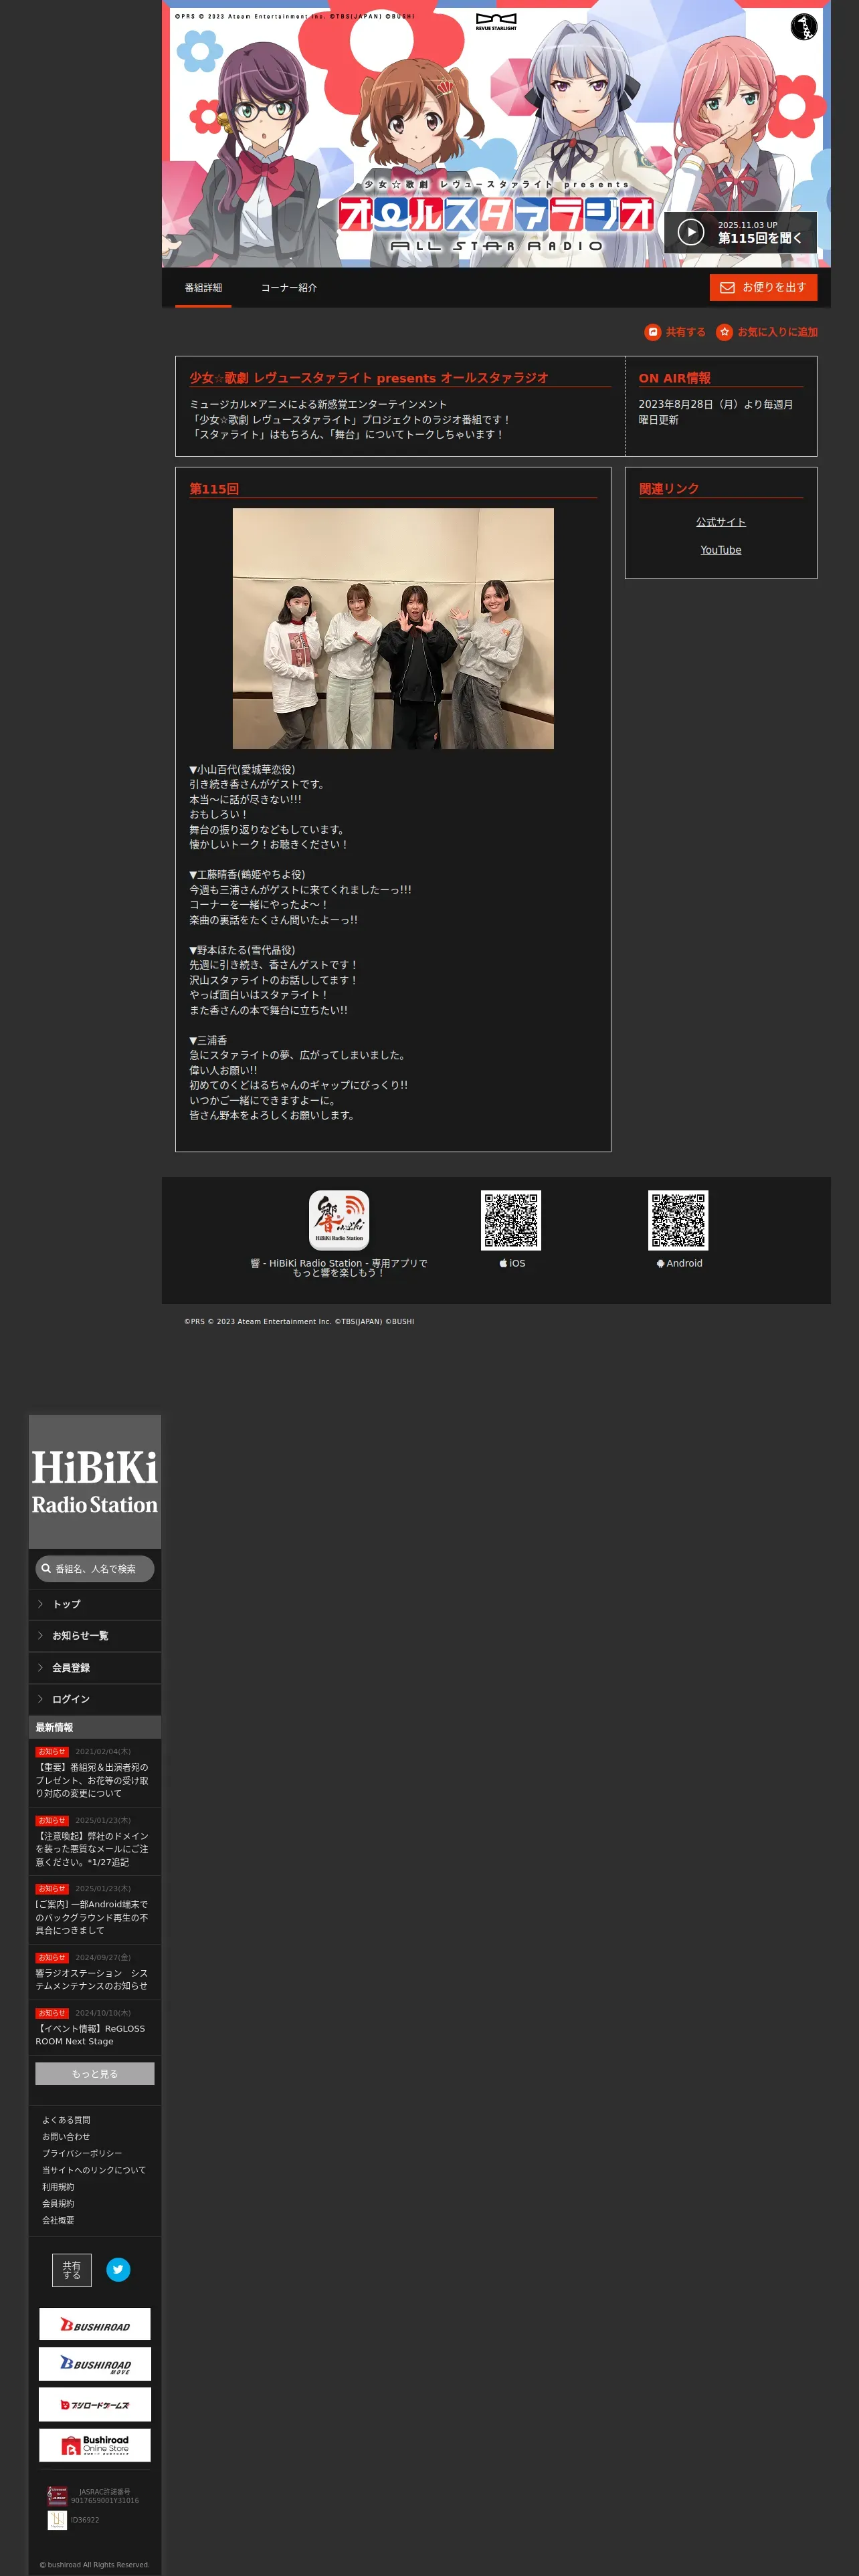Click the ▼小山百代(愛城華恋役) comment heading

pyautogui.click(x=242, y=770)
